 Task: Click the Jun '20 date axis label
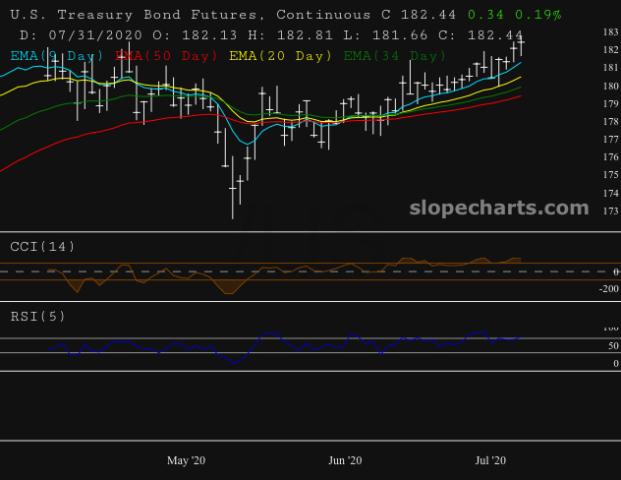pos(345,460)
